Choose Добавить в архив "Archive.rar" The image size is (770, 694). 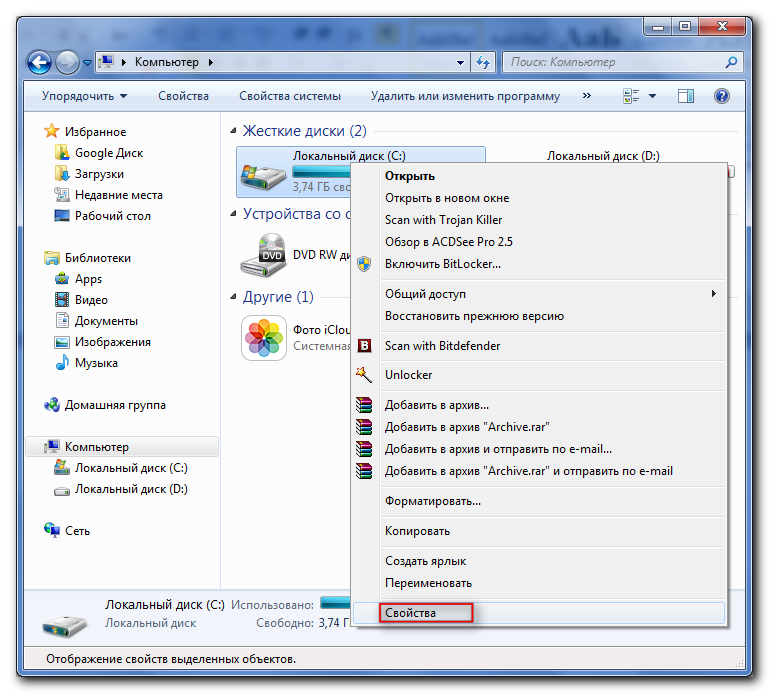[x=539, y=427]
